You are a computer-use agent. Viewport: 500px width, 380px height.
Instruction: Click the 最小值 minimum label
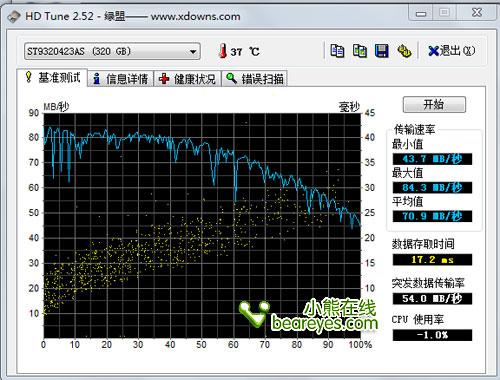pos(407,144)
